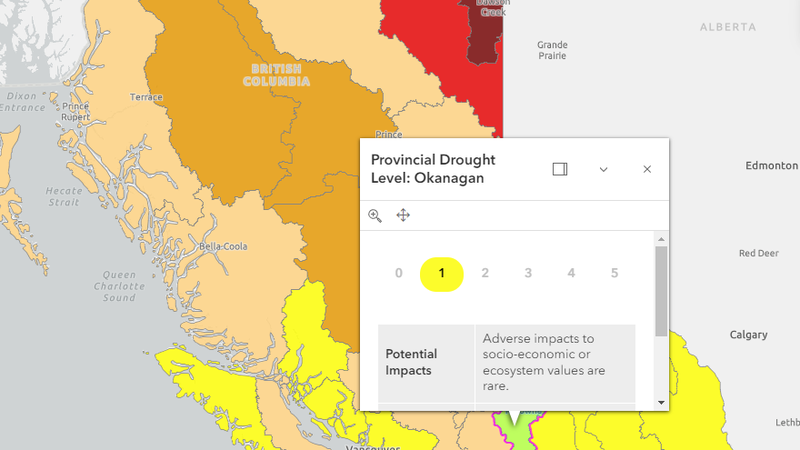This screenshot has height=450, width=800.
Task: Click the Prince Rupert map label
Action: (75, 112)
